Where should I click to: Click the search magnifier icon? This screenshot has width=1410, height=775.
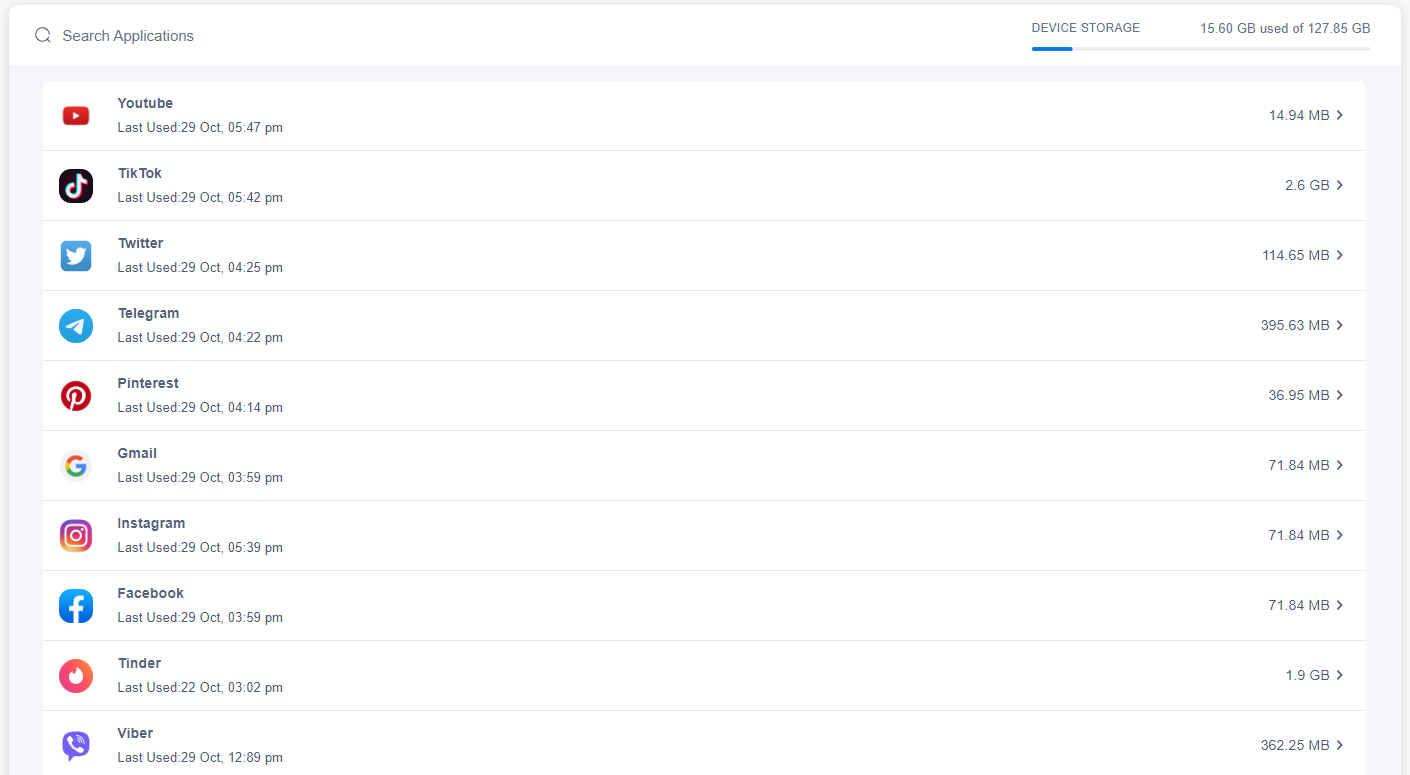(42, 34)
